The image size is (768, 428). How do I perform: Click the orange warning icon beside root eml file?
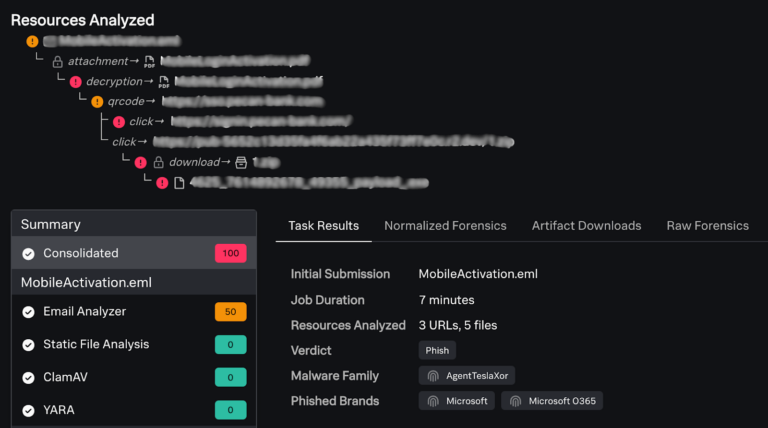tap(32, 41)
